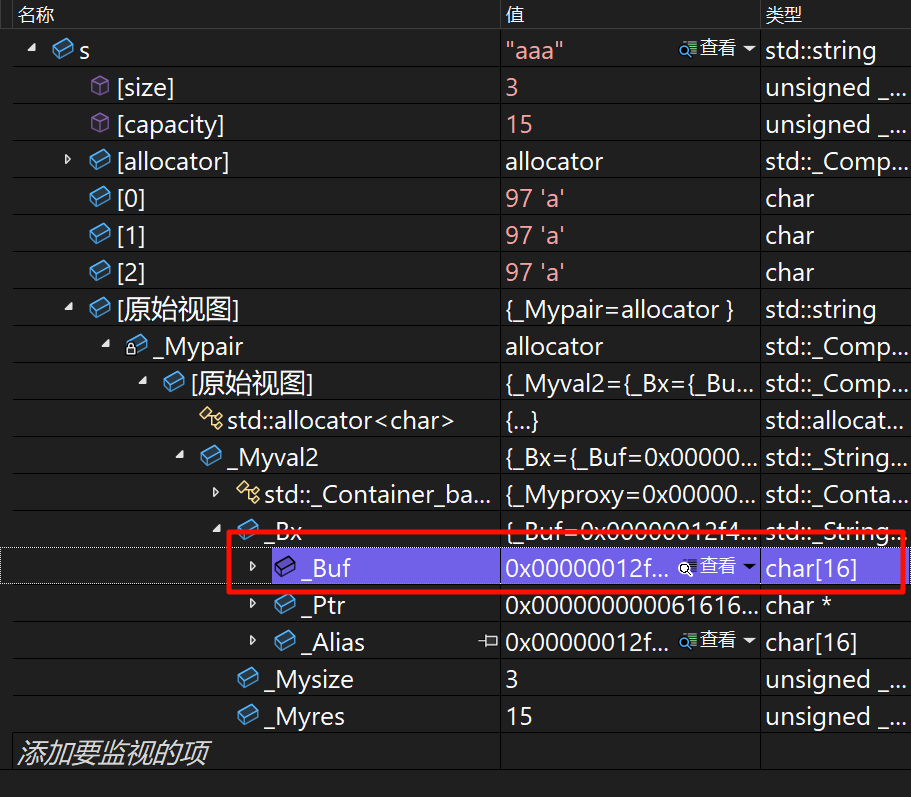The height and width of the screenshot is (797, 911).
Task: Click the cube icon beside variable s
Action: click(x=63, y=49)
